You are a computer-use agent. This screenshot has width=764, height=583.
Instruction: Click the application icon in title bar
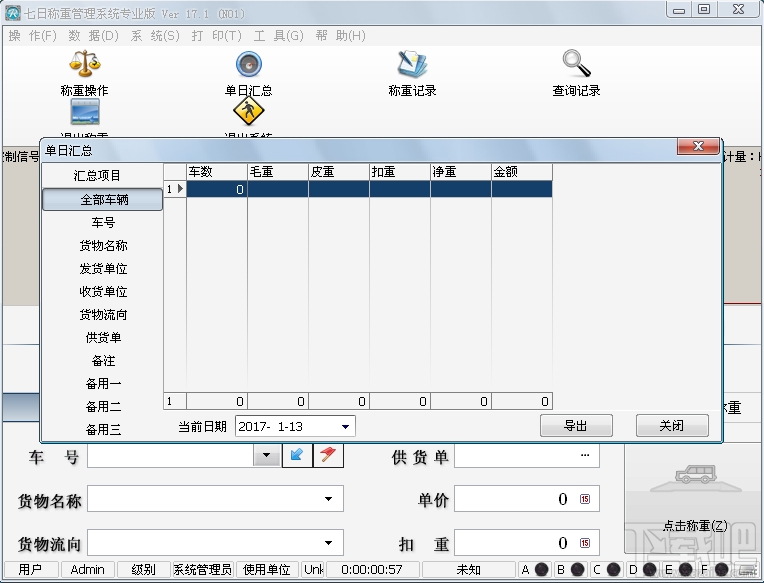pyautogui.click(x=12, y=13)
